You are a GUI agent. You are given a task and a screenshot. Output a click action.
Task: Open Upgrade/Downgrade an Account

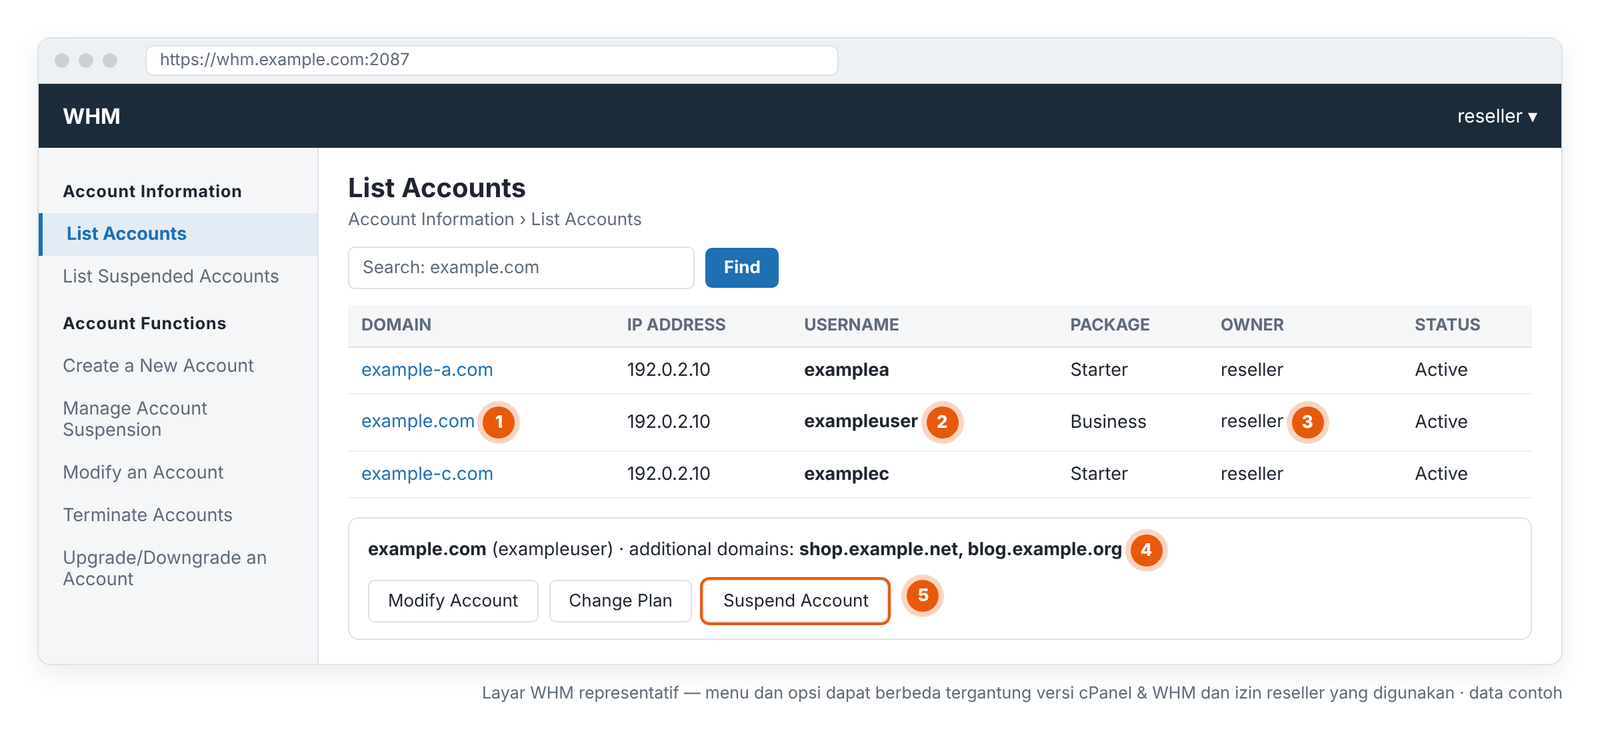(165, 568)
